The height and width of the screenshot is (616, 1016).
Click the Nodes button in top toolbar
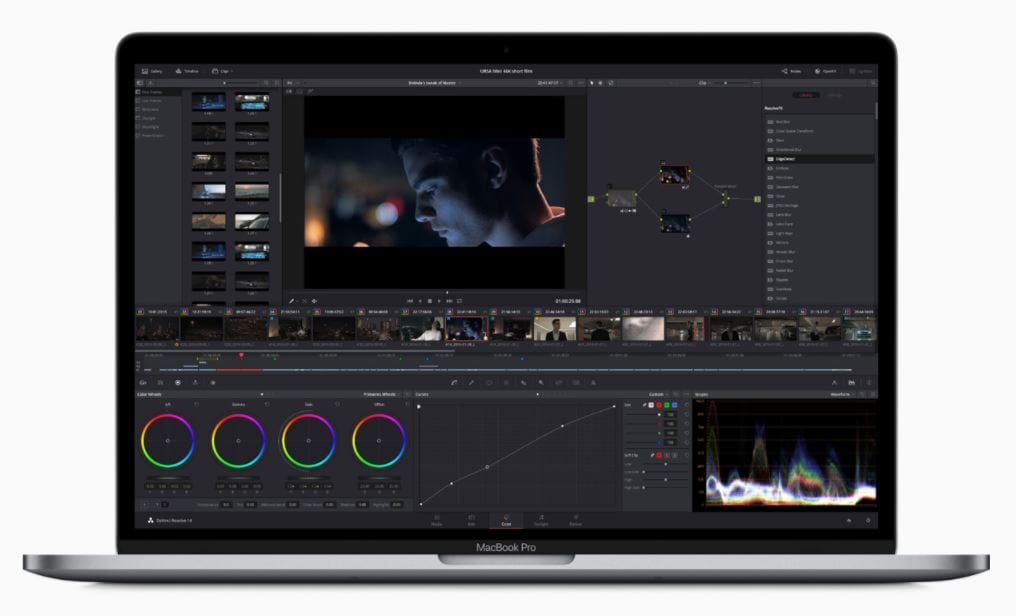coord(791,71)
